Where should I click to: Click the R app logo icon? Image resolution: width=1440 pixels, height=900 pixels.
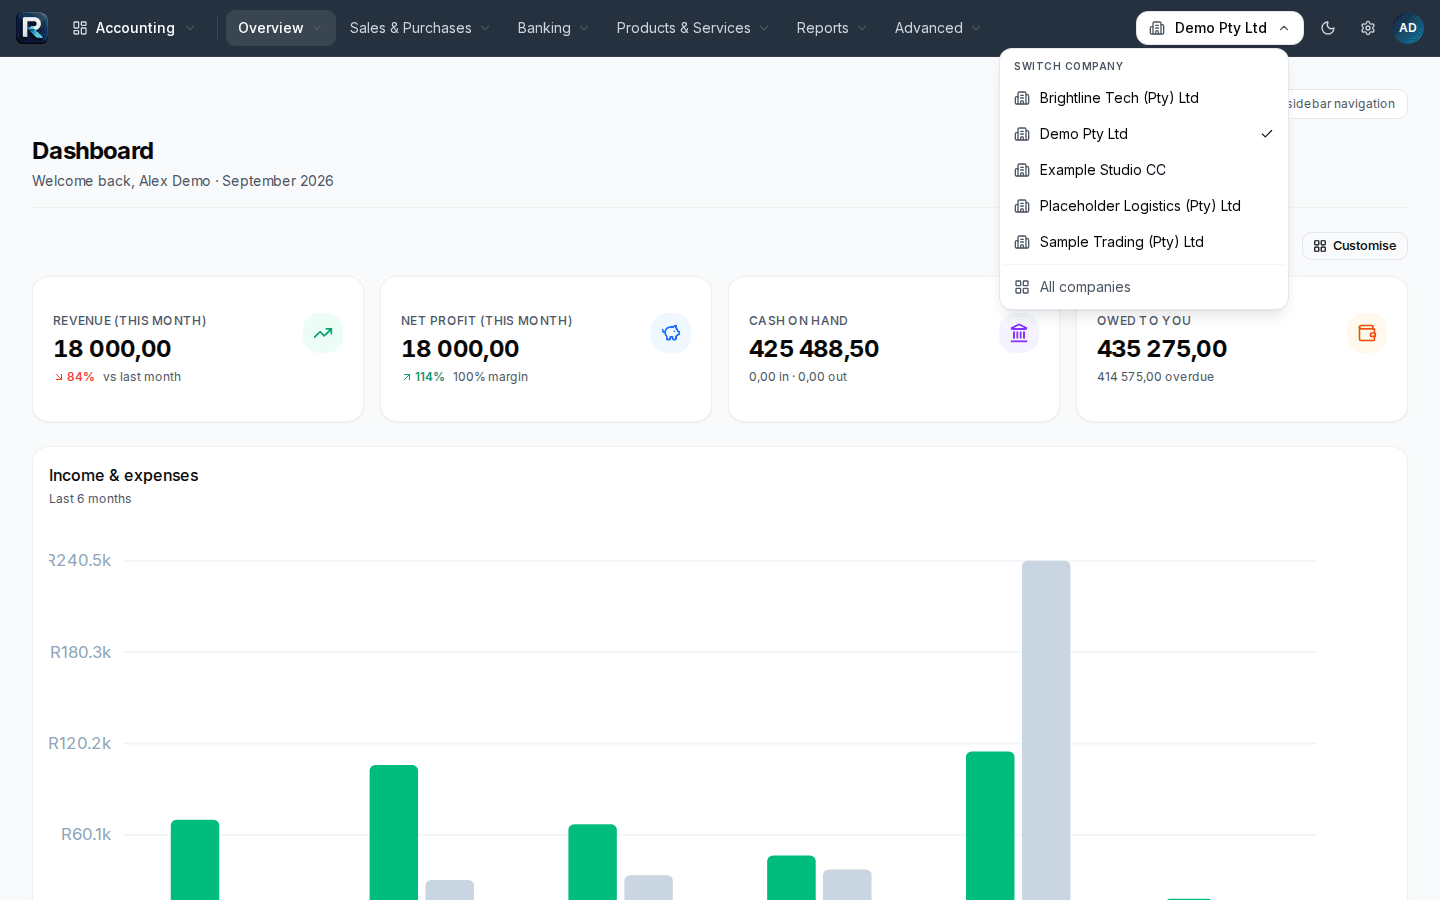[32, 28]
